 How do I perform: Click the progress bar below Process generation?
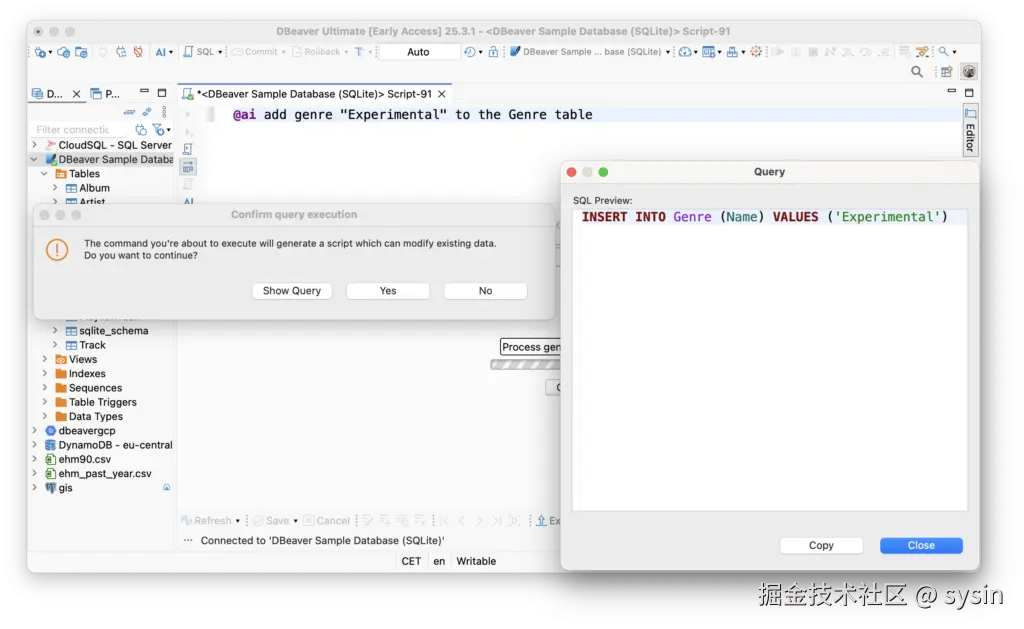point(526,364)
